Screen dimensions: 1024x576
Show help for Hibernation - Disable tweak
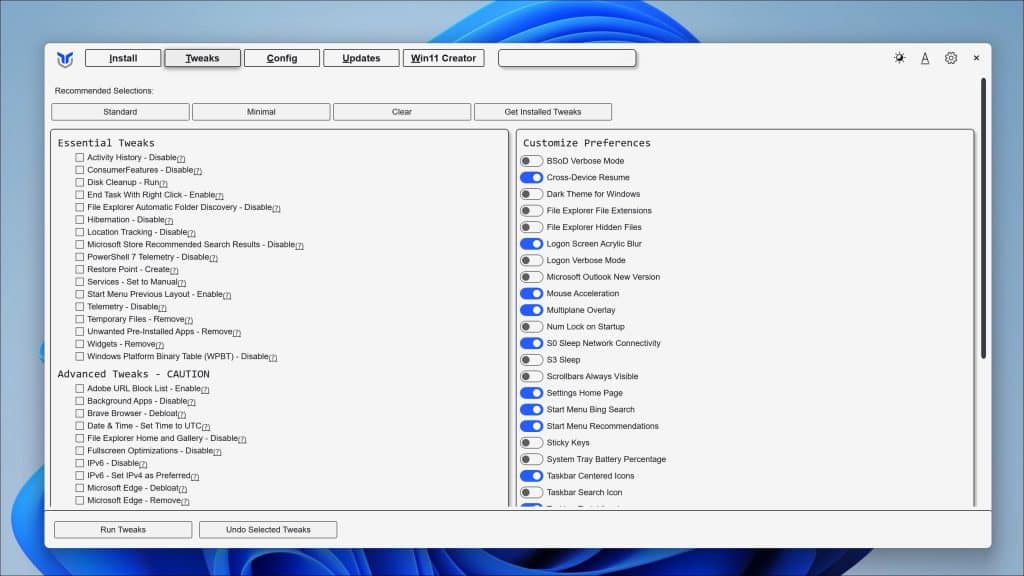click(x=168, y=221)
